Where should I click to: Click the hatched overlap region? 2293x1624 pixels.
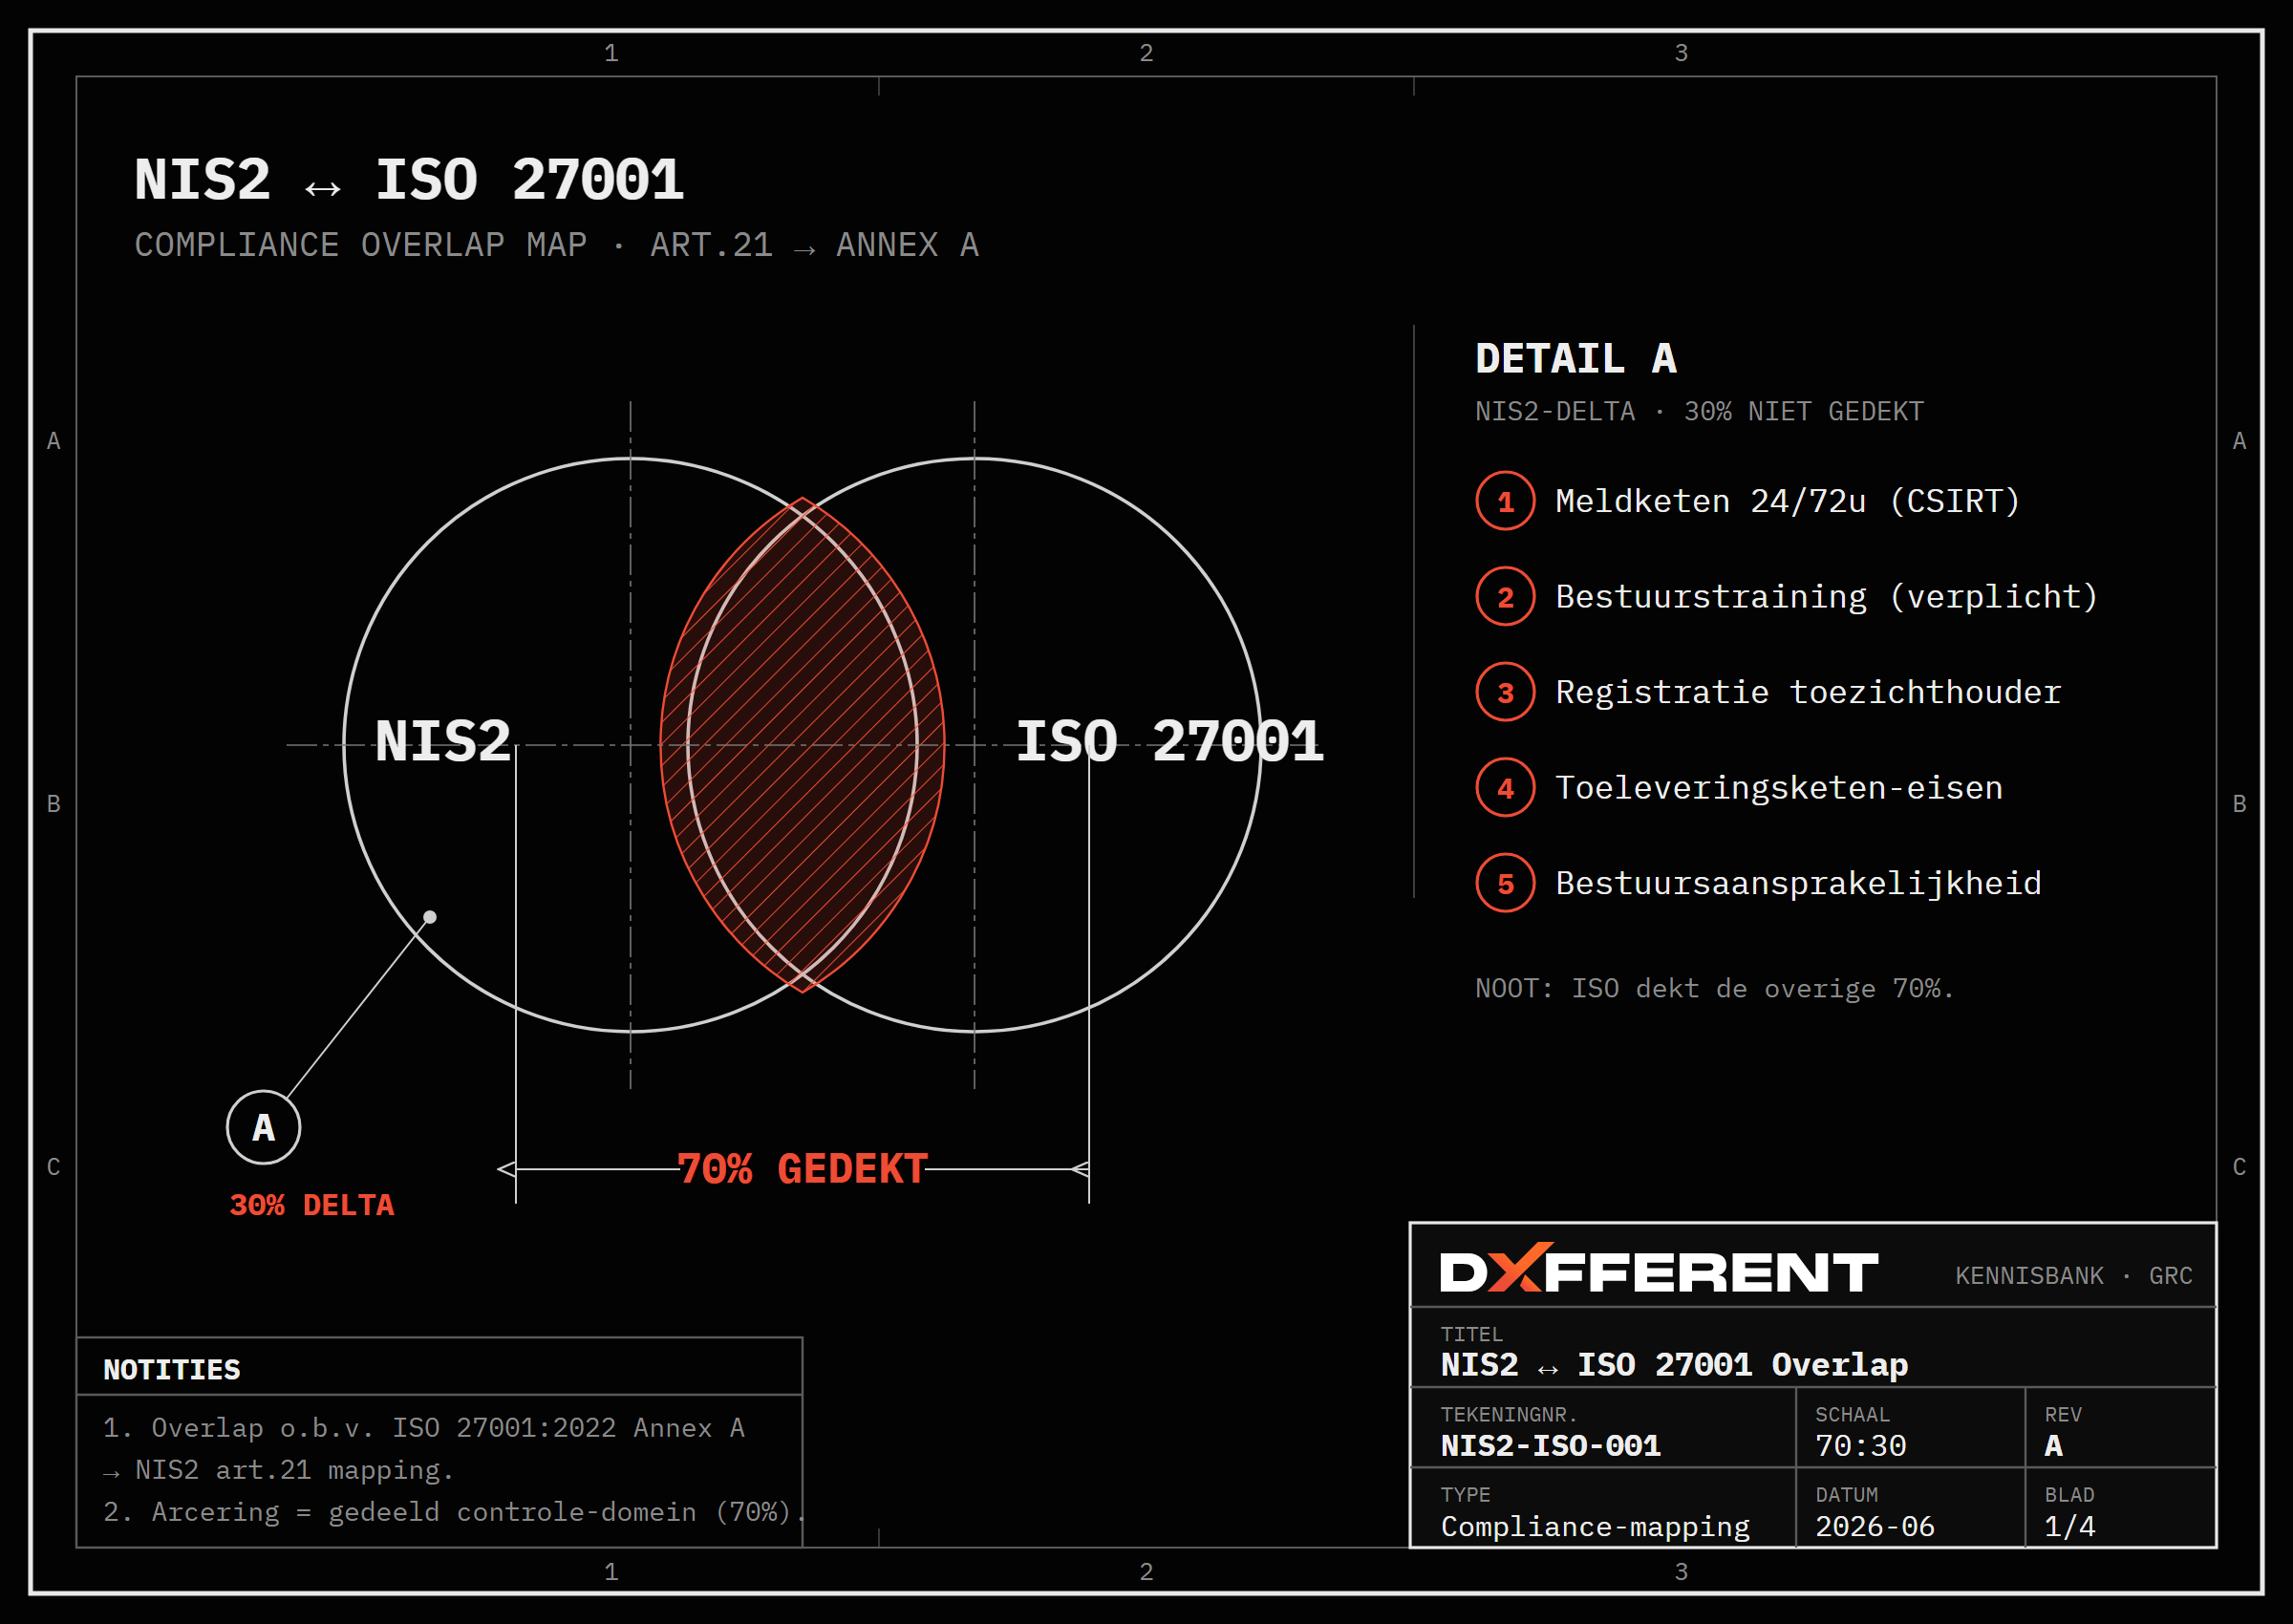coord(802,745)
